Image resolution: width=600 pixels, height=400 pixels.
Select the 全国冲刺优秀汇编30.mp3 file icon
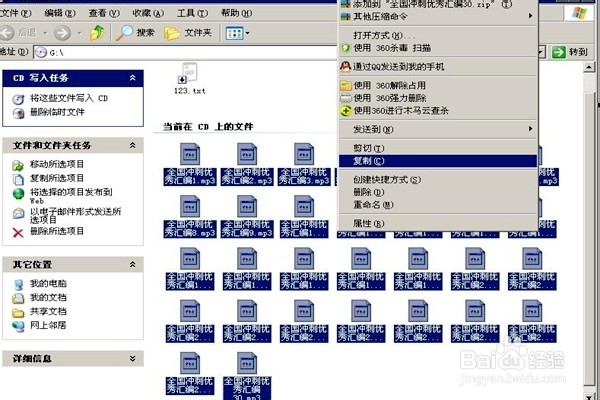point(247,363)
